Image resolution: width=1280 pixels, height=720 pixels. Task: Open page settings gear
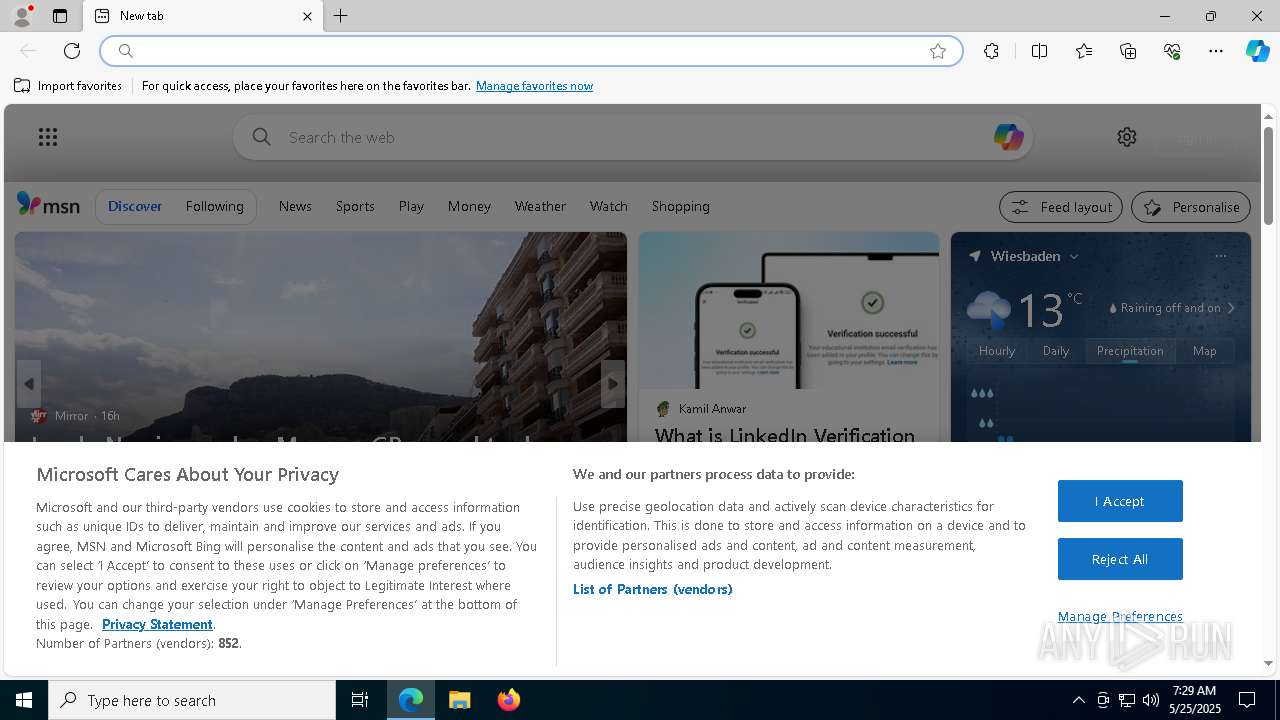1127,137
